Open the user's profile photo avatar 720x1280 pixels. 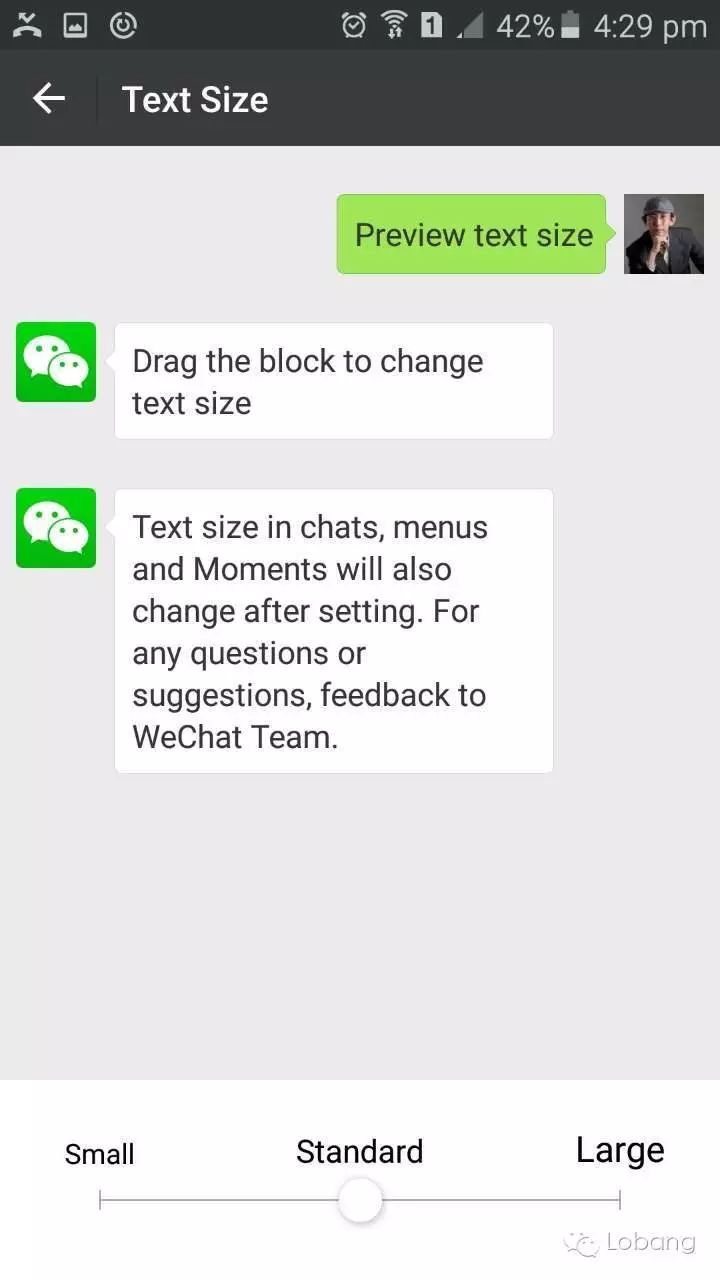point(664,234)
